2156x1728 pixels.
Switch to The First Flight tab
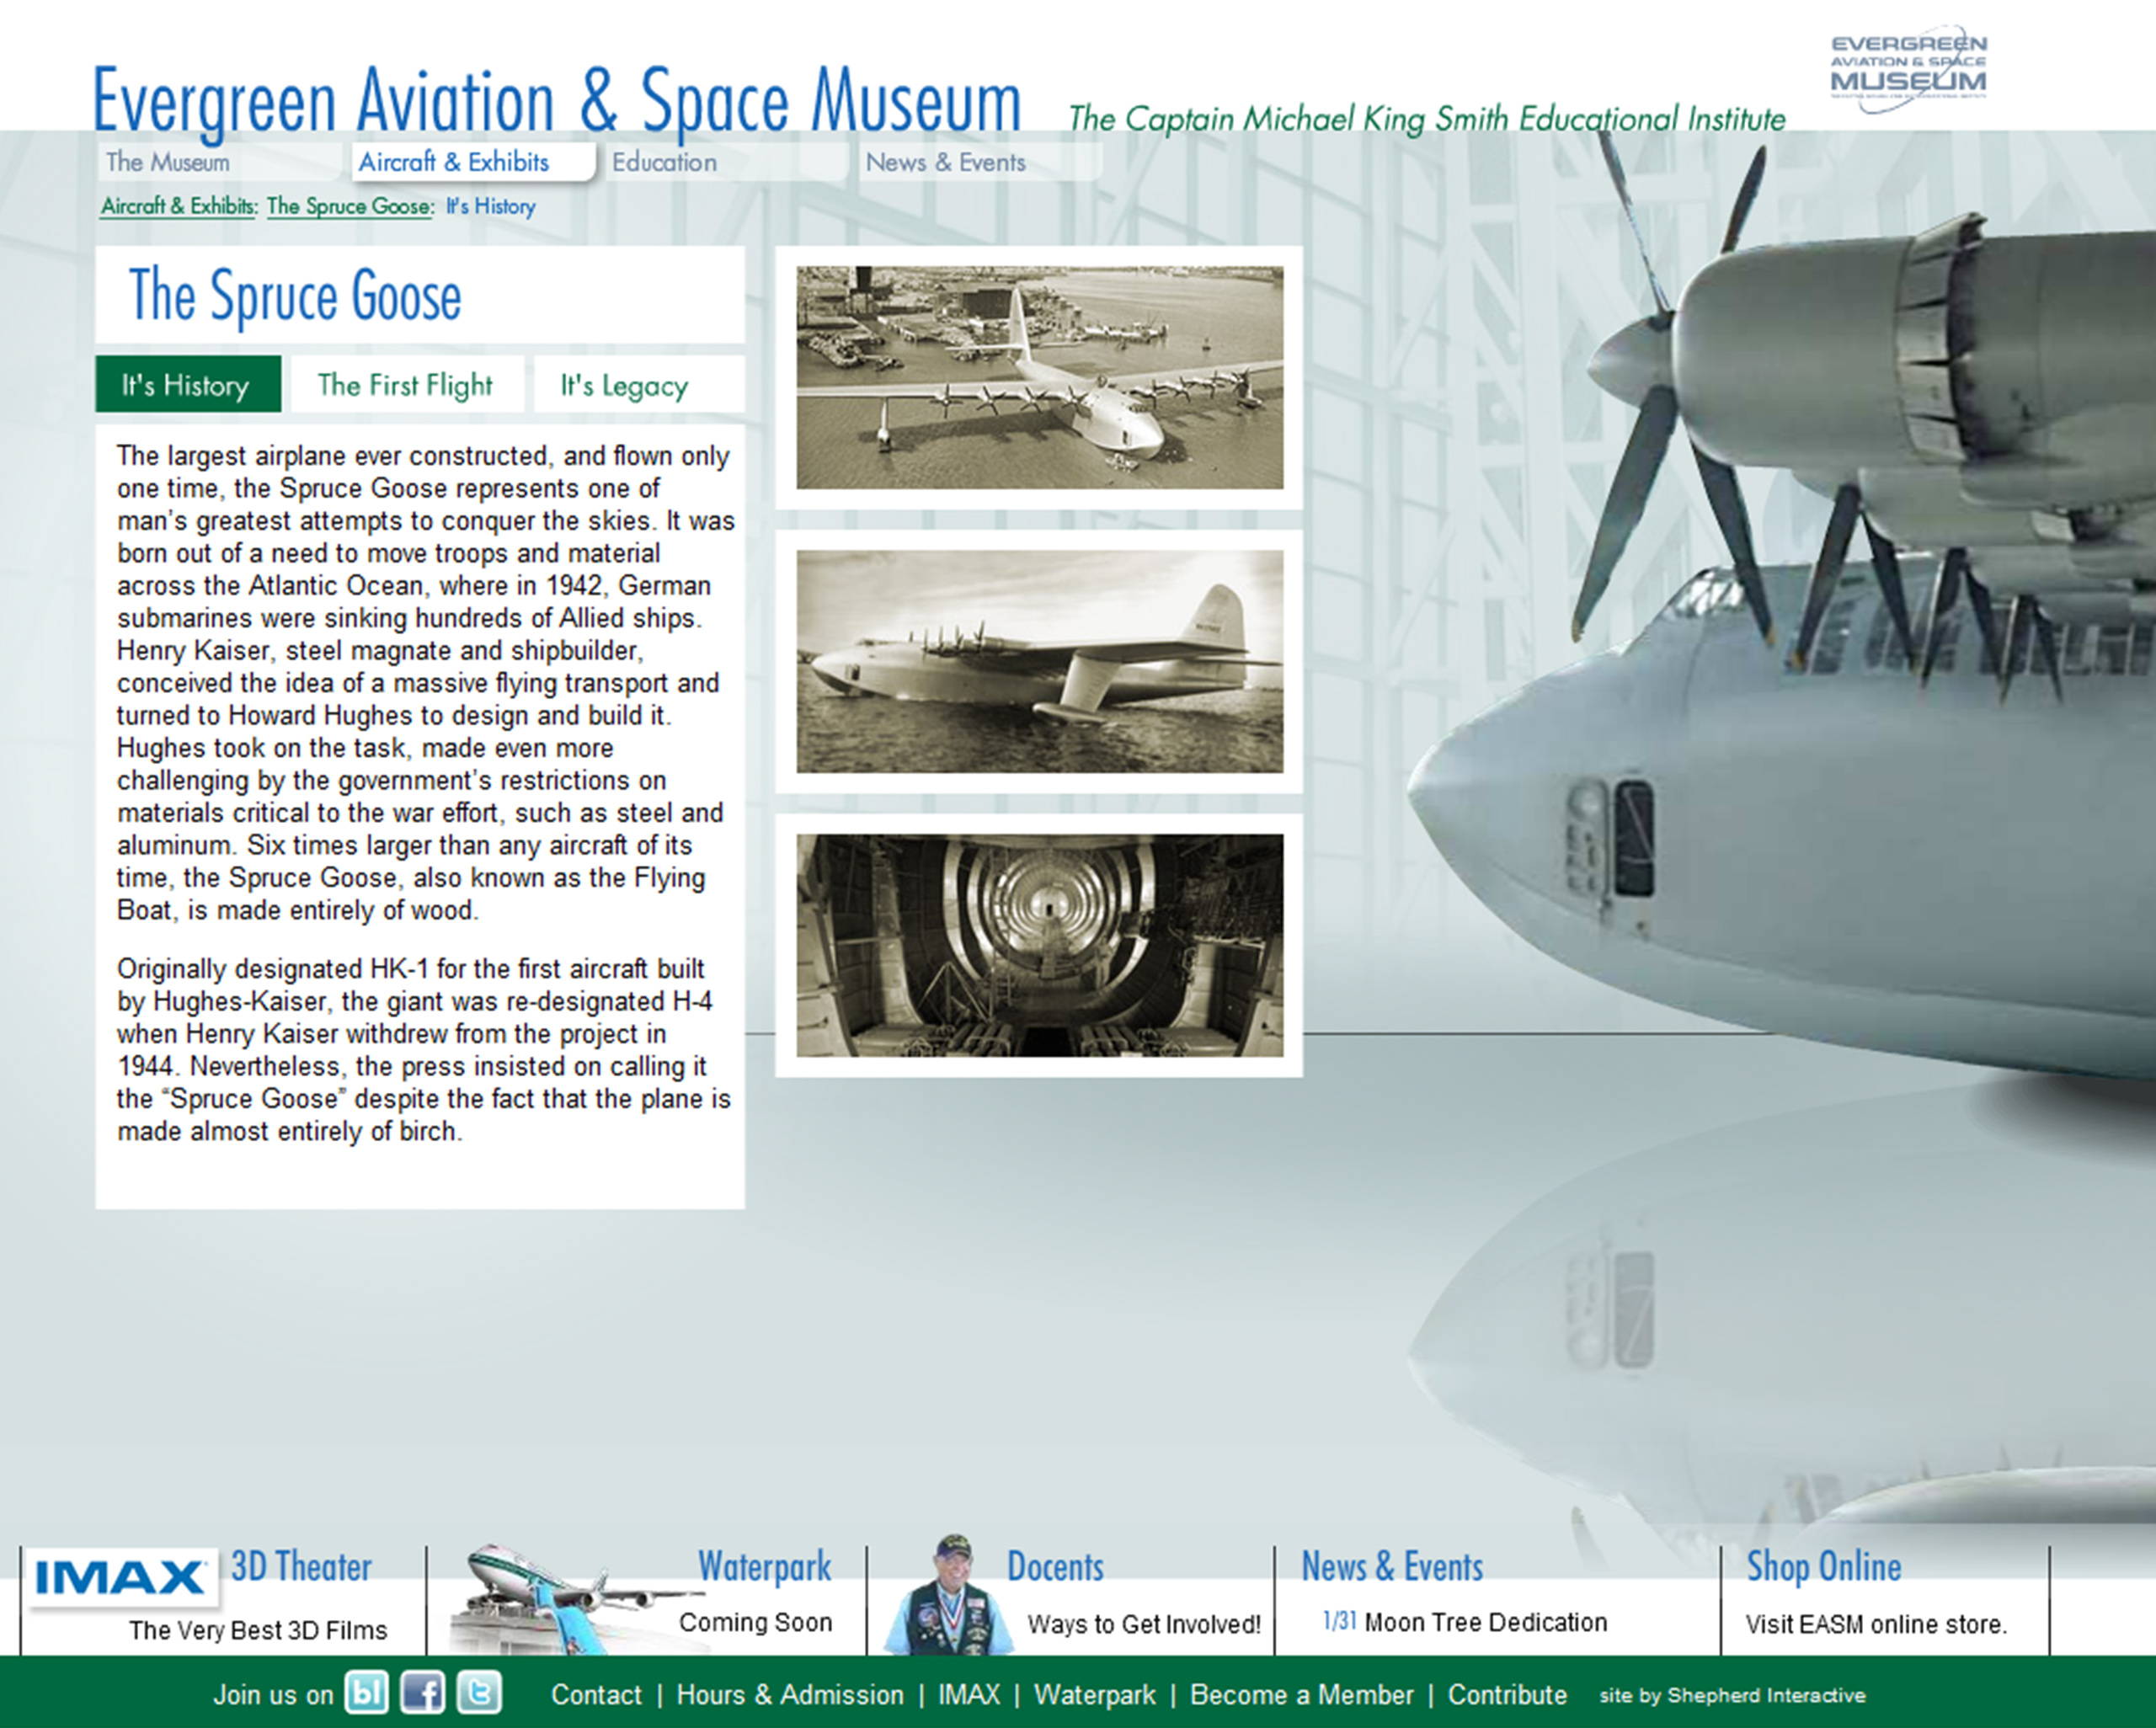(x=405, y=385)
